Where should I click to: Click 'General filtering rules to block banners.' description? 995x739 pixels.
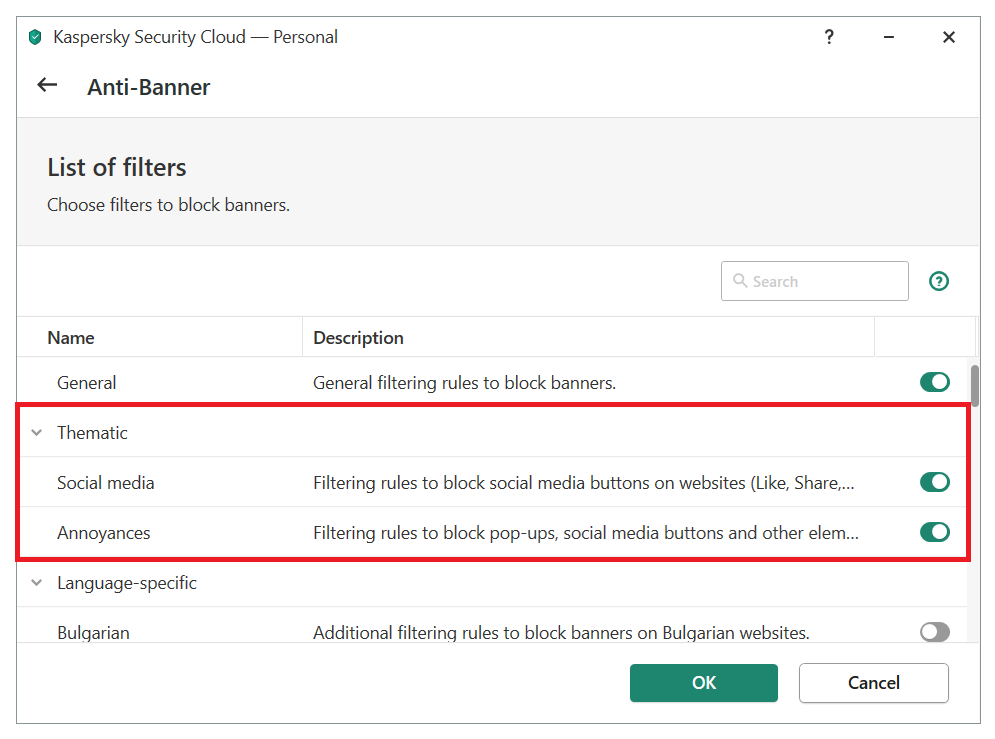465,383
